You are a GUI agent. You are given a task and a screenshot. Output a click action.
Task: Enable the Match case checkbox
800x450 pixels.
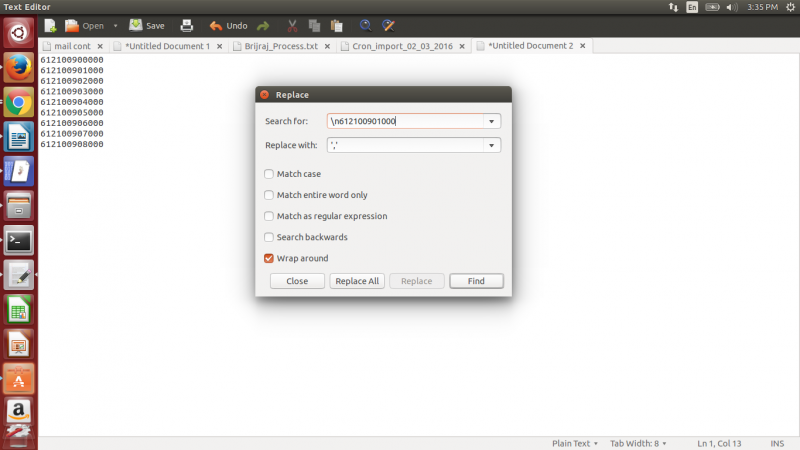269,174
